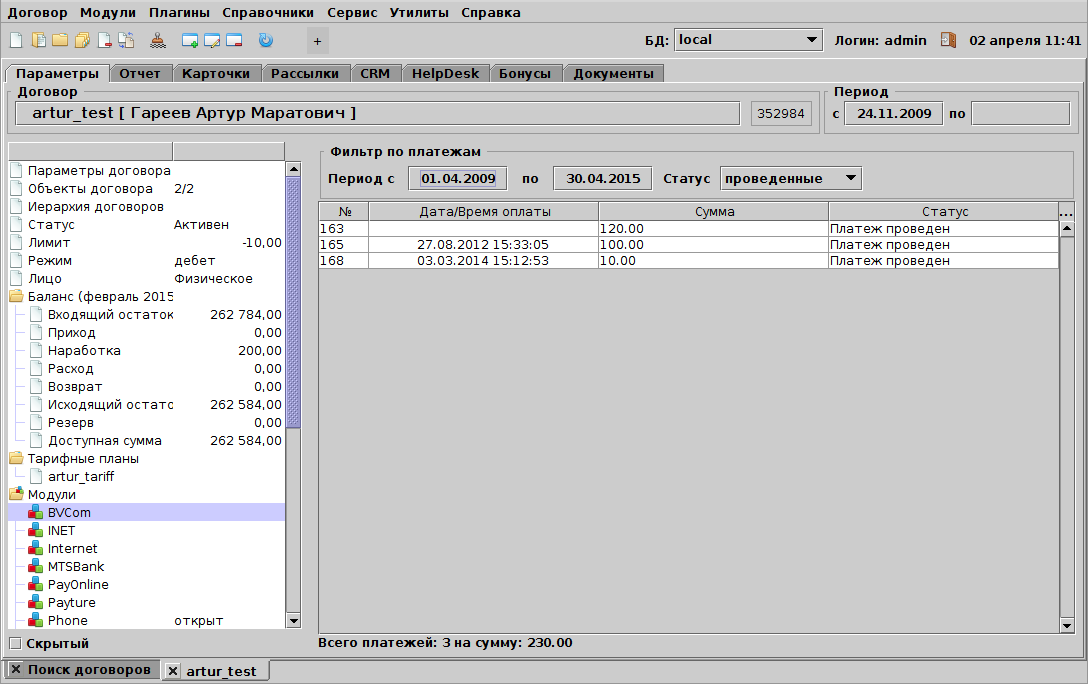Viewport: 1088px width, 684px height.
Task: Open the folder icon on the toolbar
Action: point(60,40)
